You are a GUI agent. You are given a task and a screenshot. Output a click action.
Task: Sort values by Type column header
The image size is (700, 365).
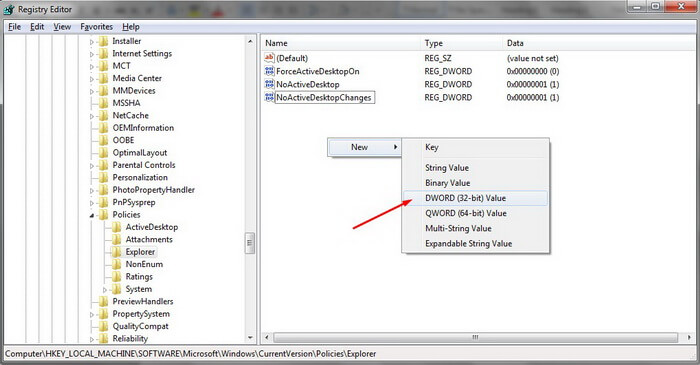point(462,43)
